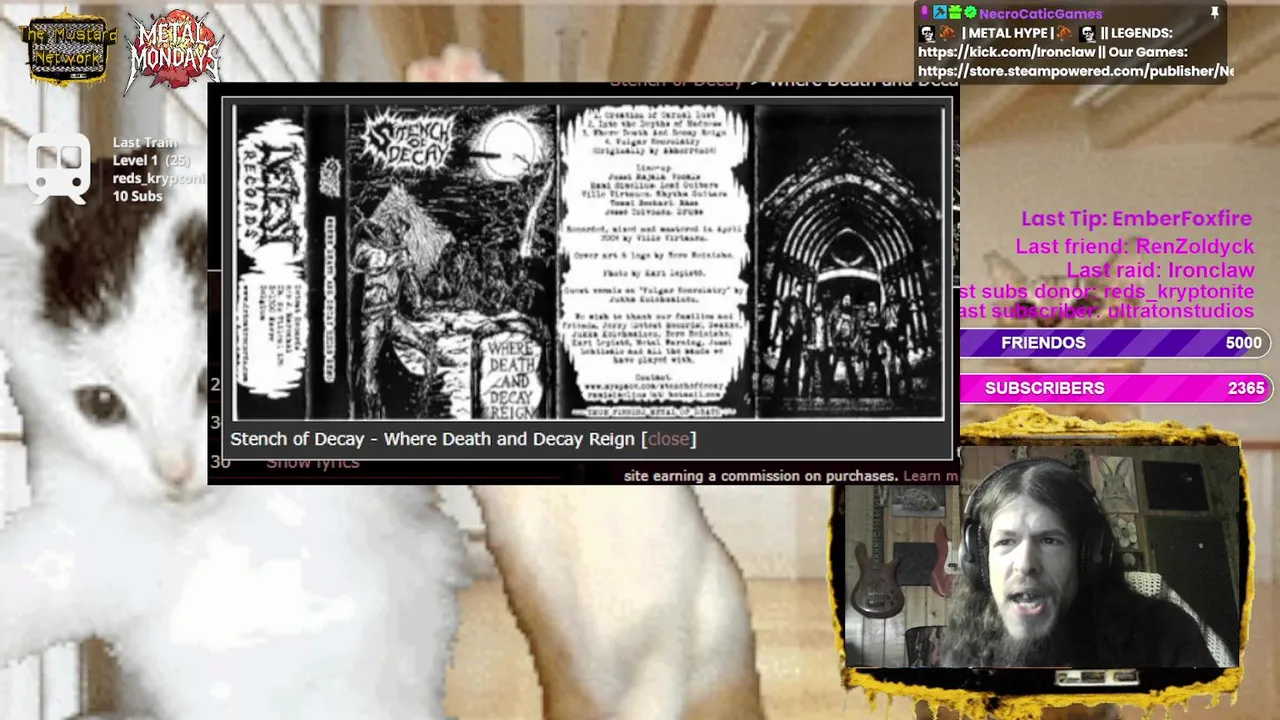Click the lightbox caption 'Stench of Decay - Where Death and Decay Reign'

[x=432, y=438]
